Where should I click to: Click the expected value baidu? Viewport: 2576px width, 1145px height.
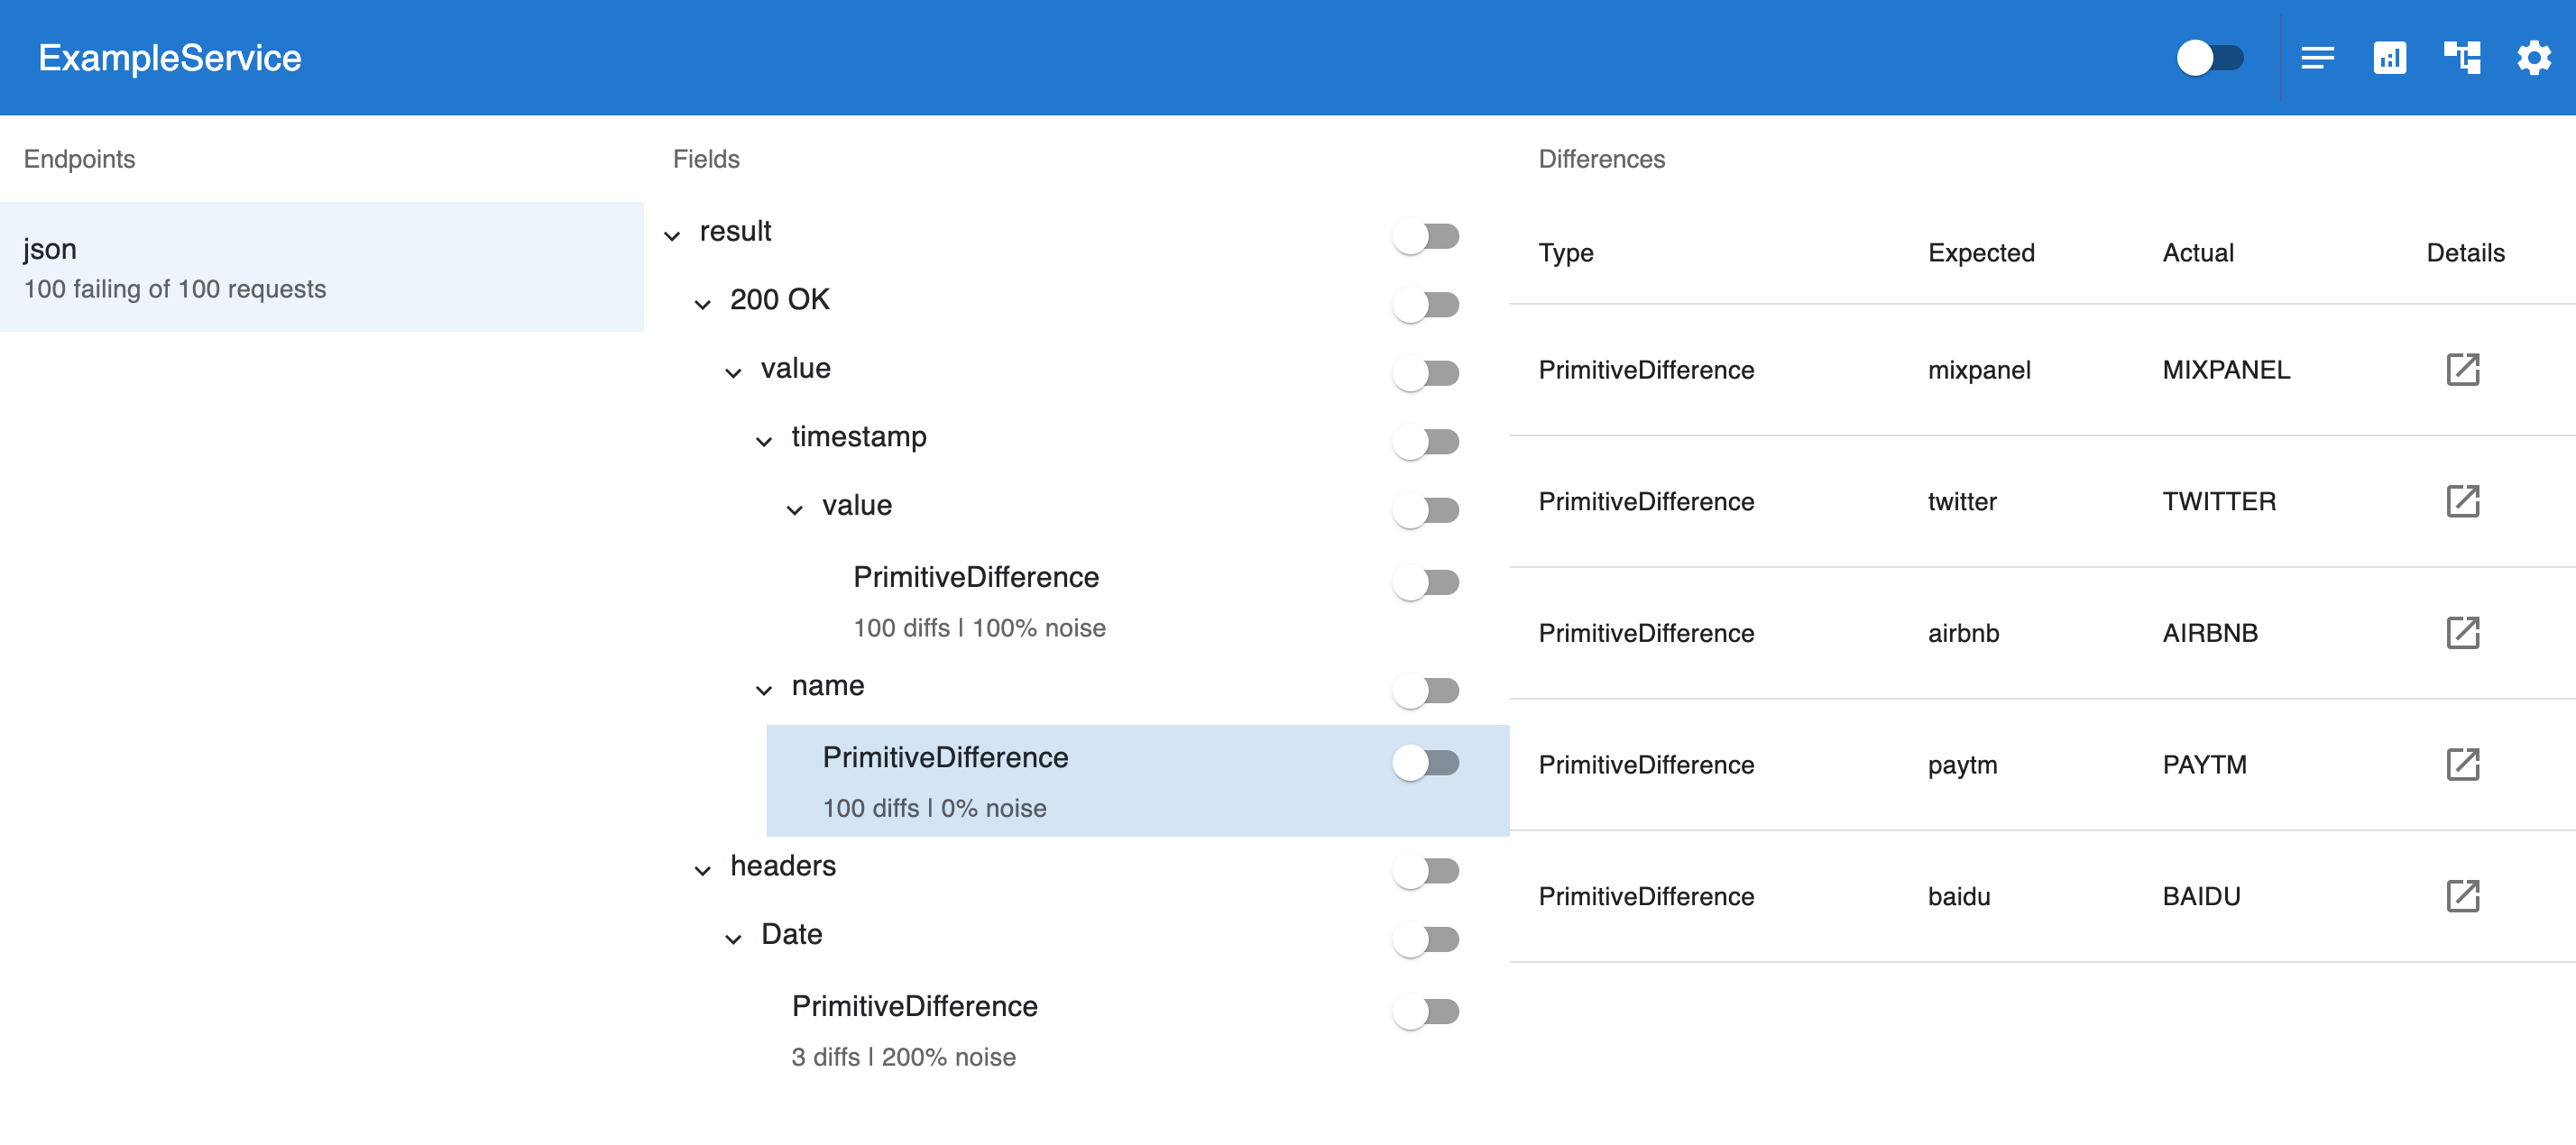point(1959,896)
